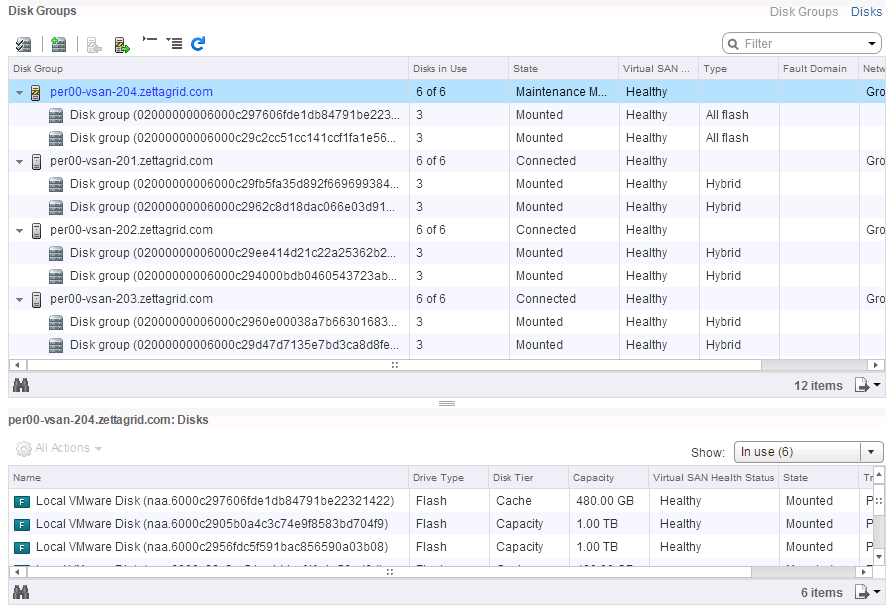Collapse the per00-vsan-201.zettagrid.com host row
890x612 pixels.
(x=19, y=162)
